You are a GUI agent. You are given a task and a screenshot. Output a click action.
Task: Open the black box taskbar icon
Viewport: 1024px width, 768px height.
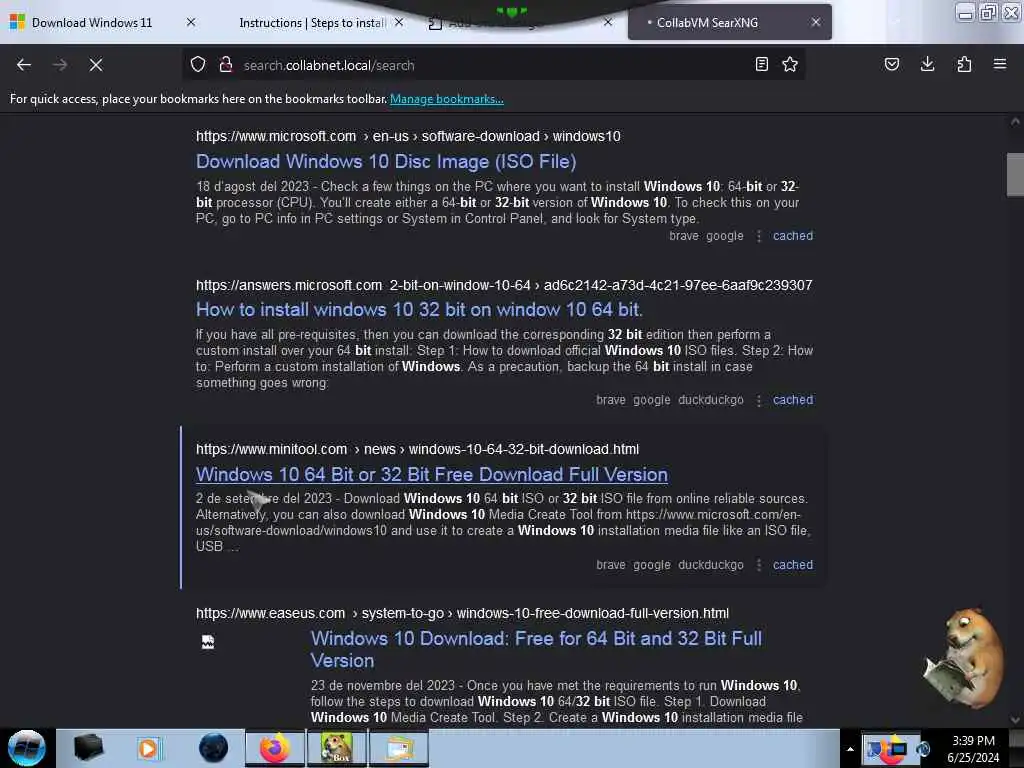[x=88, y=748]
